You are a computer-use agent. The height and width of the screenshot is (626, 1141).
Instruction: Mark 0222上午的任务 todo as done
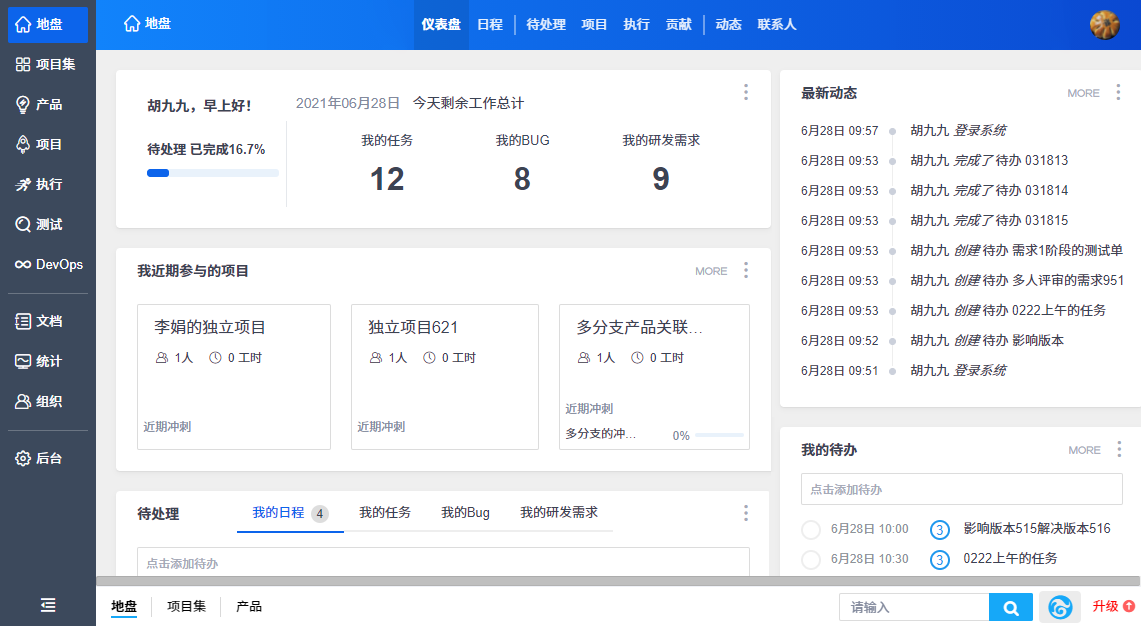click(811, 559)
